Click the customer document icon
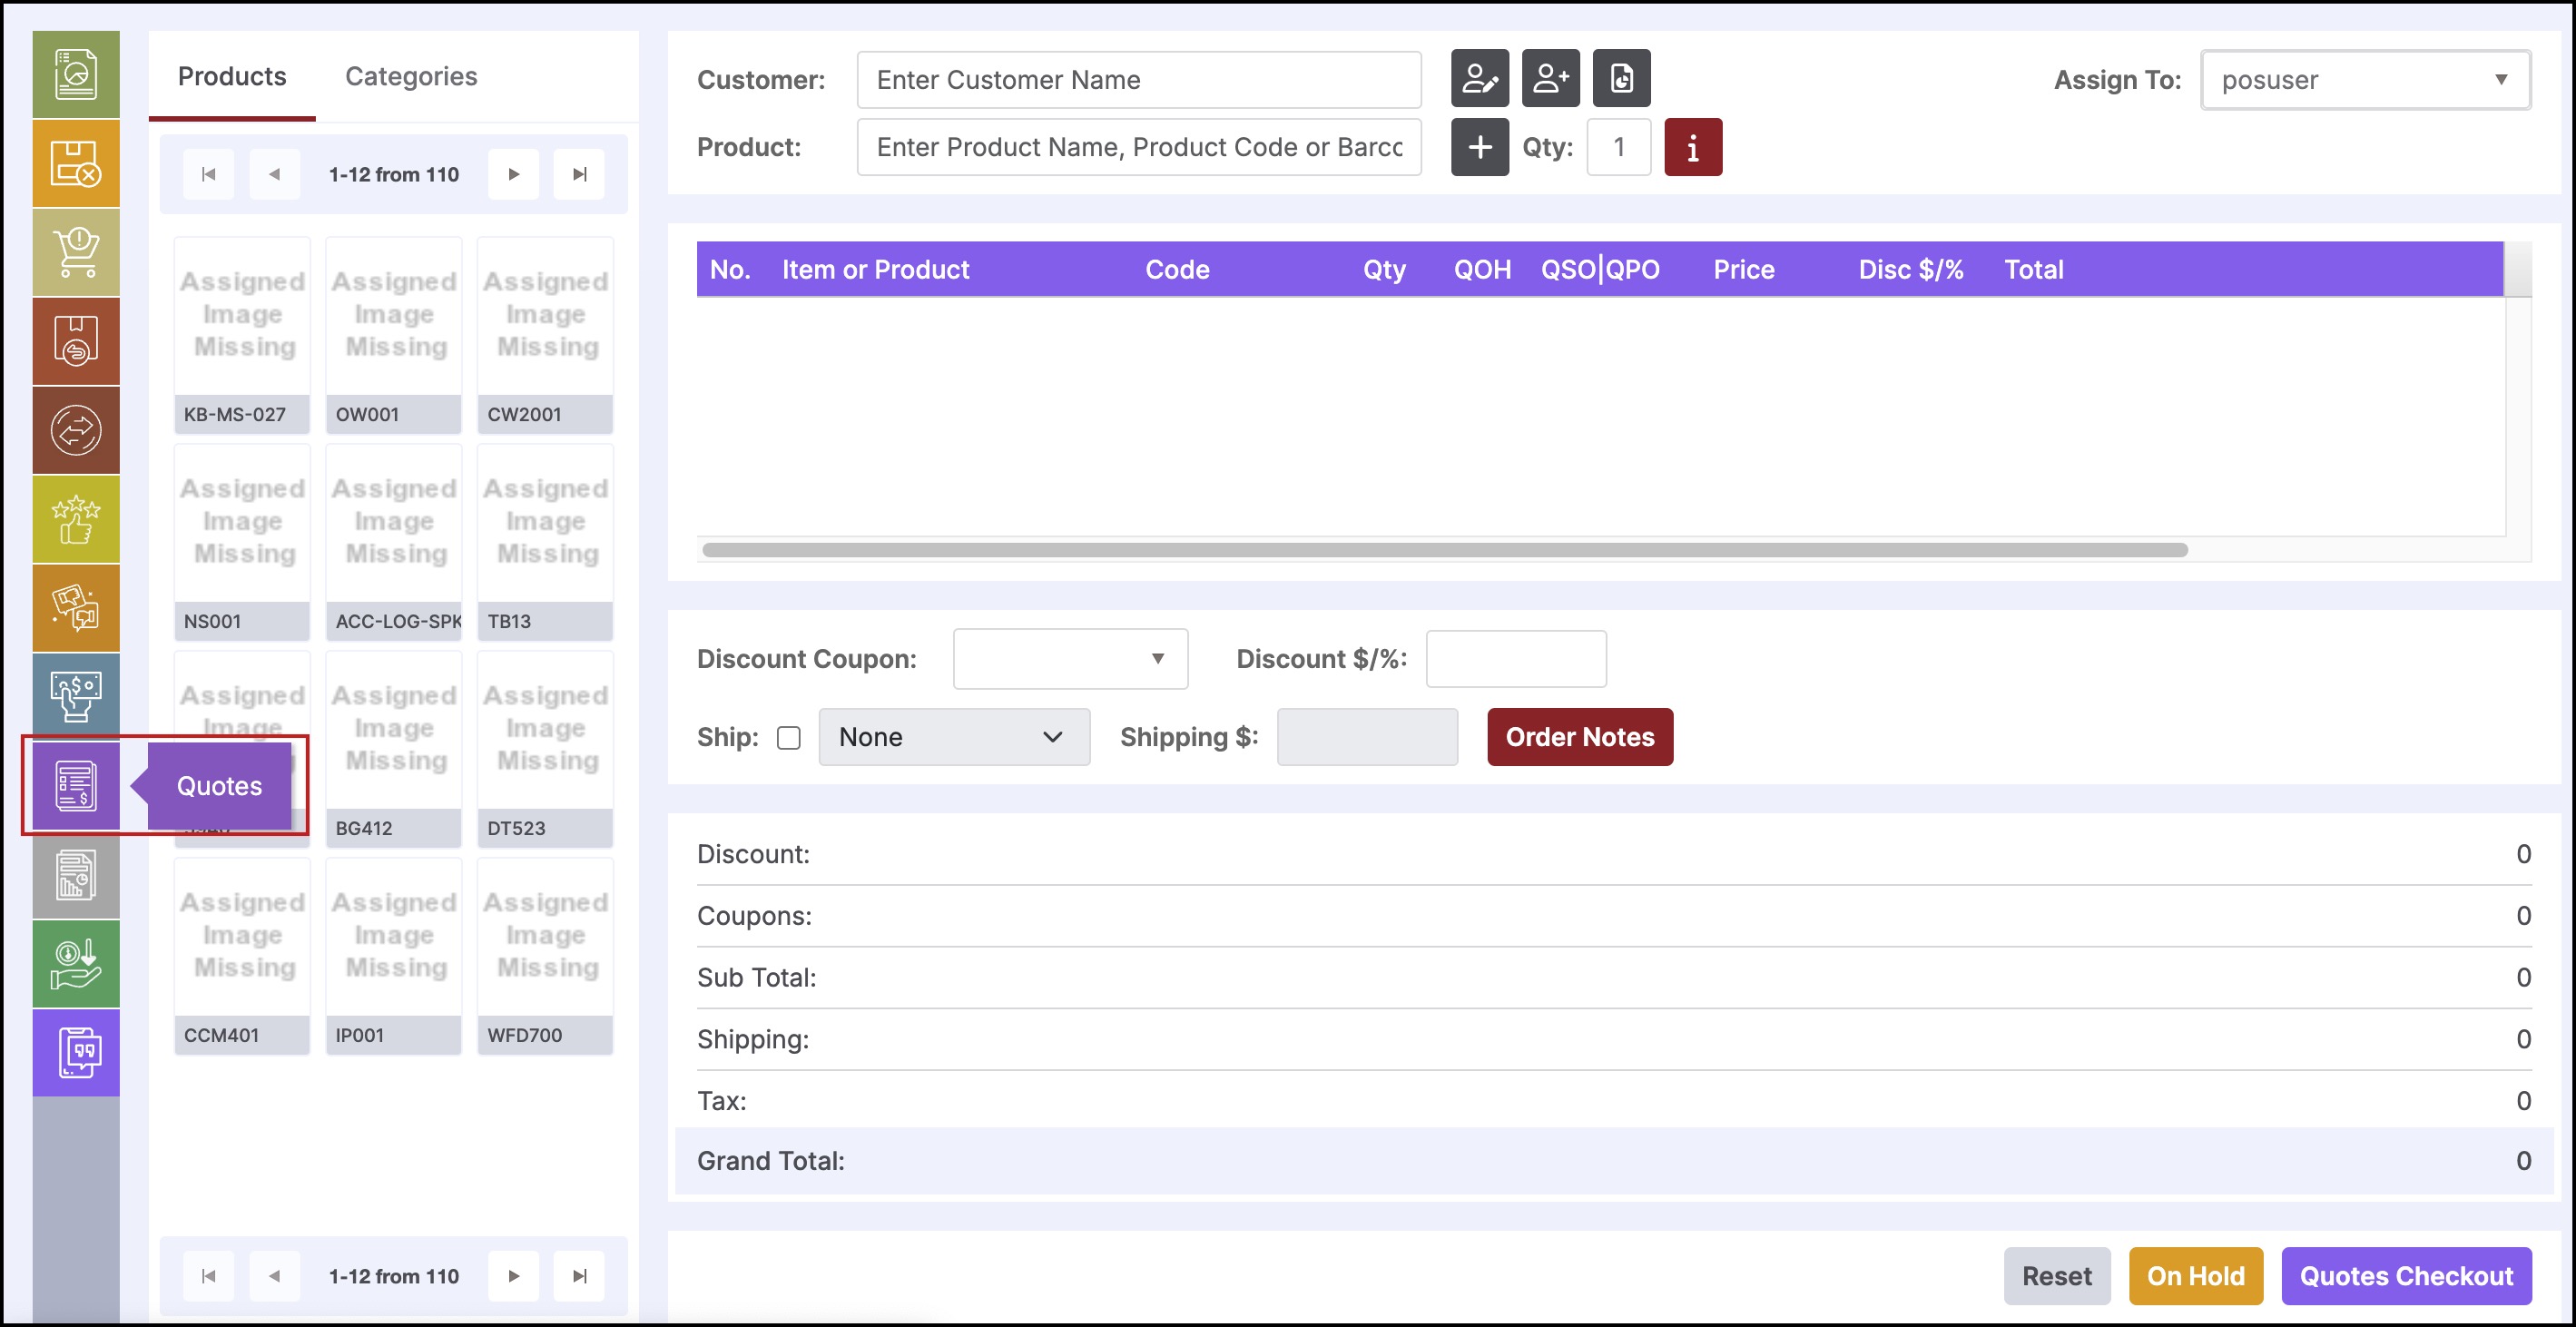The image size is (2576, 1327). (x=1621, y=78)
